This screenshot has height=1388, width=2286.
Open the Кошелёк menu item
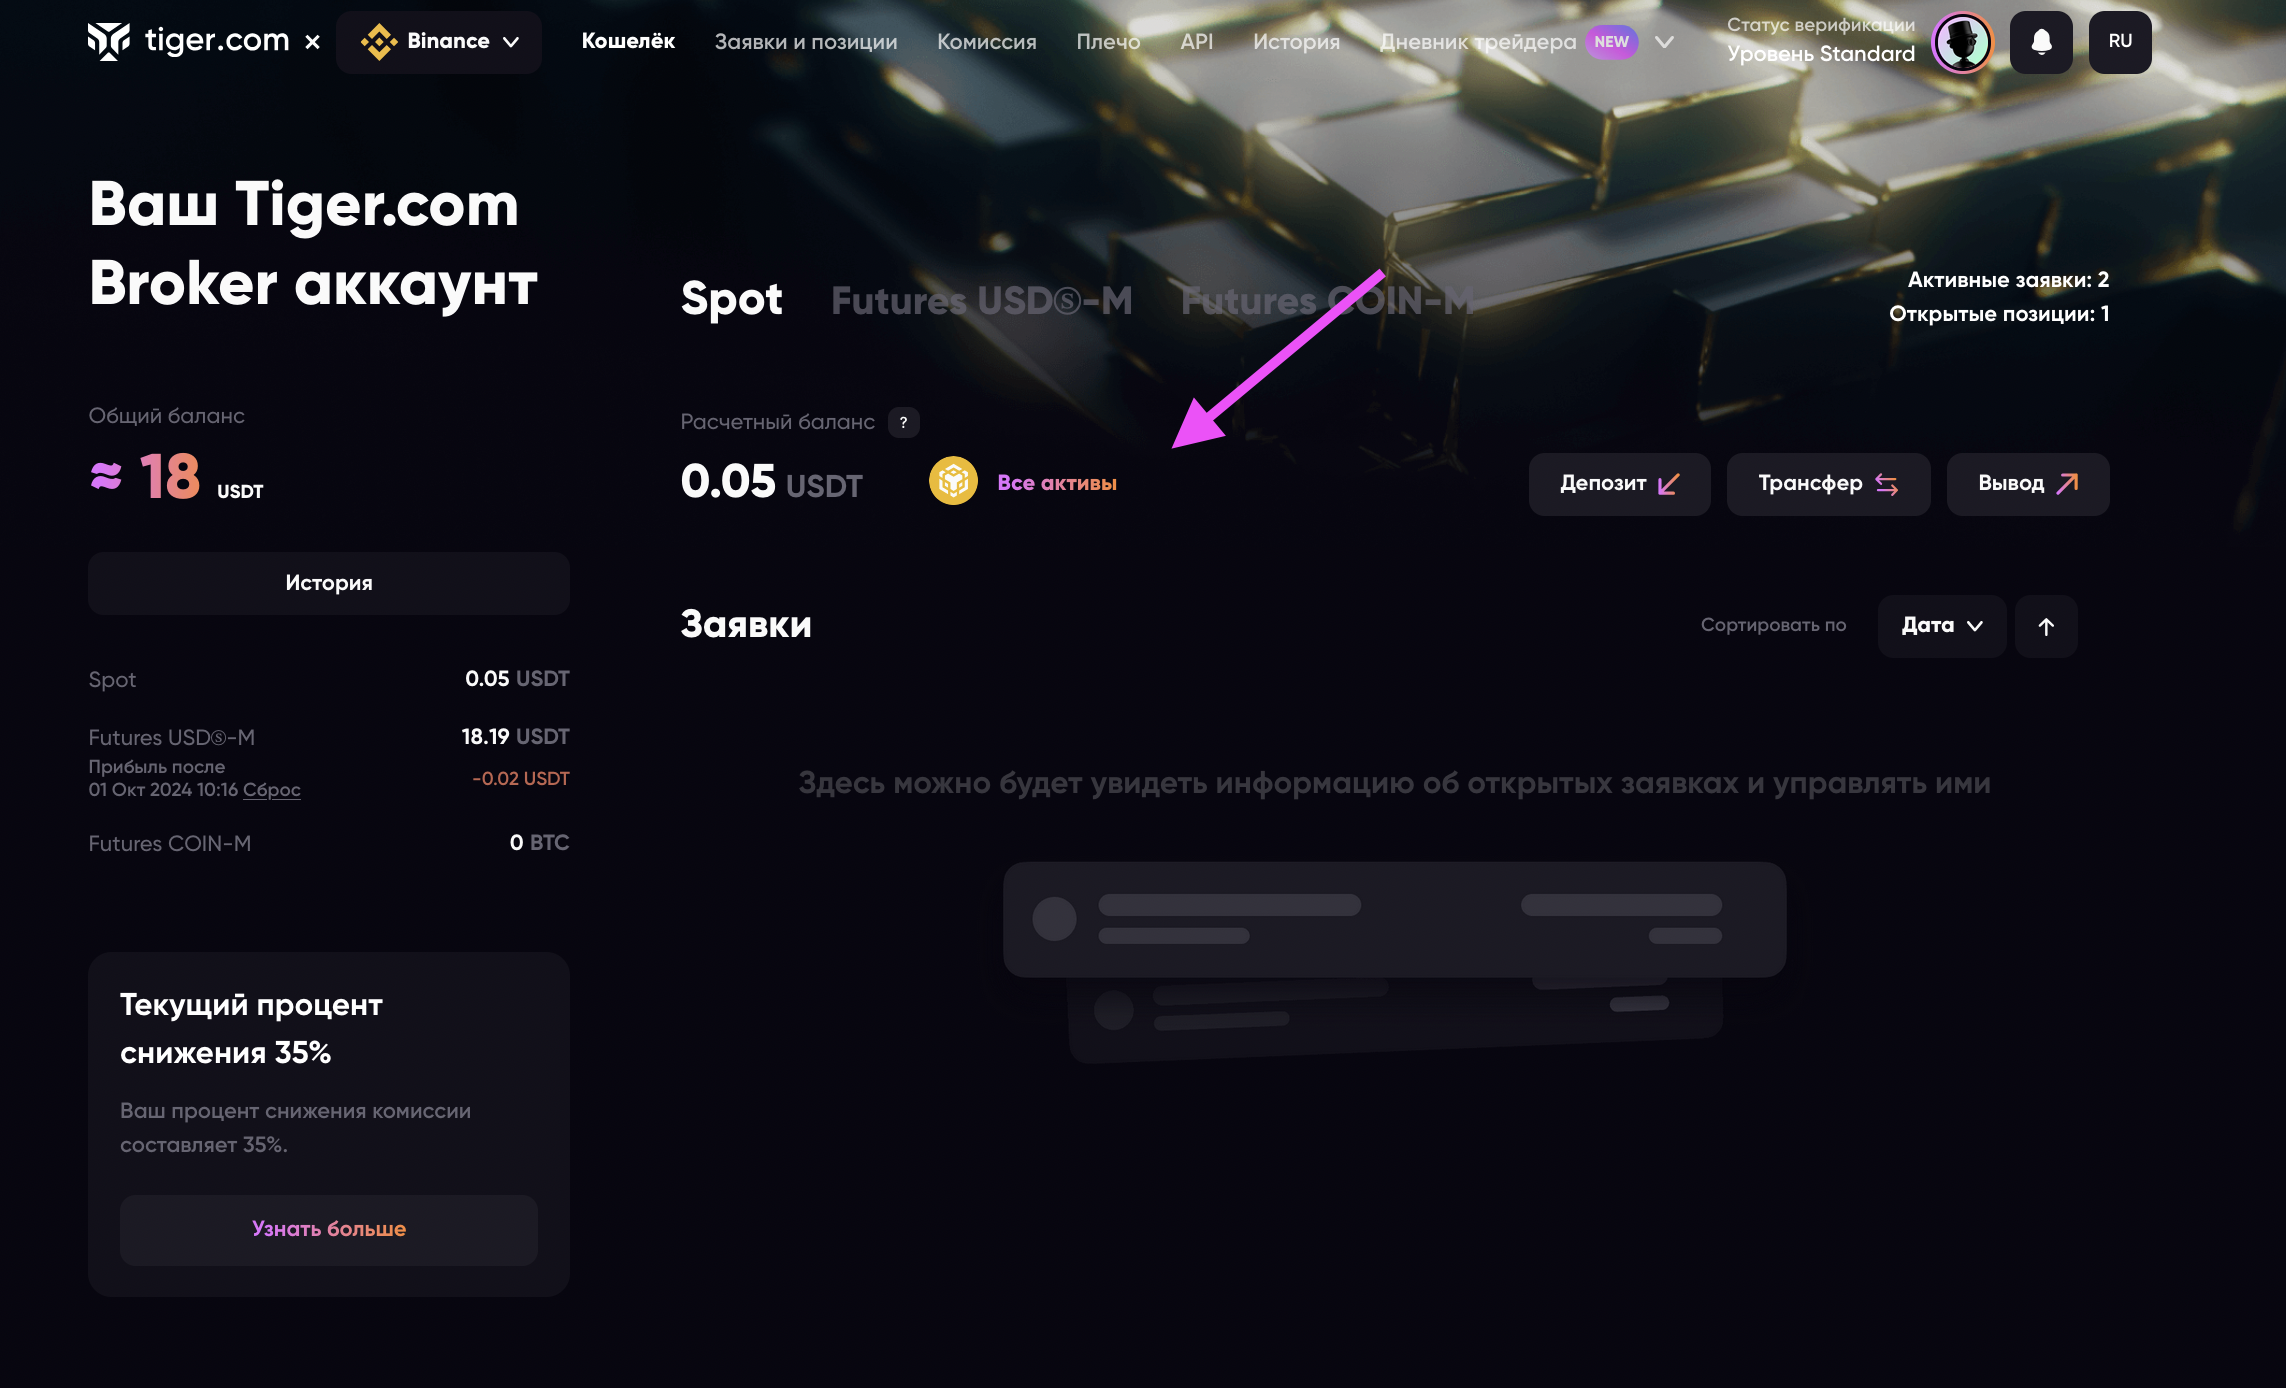(628, 42)
